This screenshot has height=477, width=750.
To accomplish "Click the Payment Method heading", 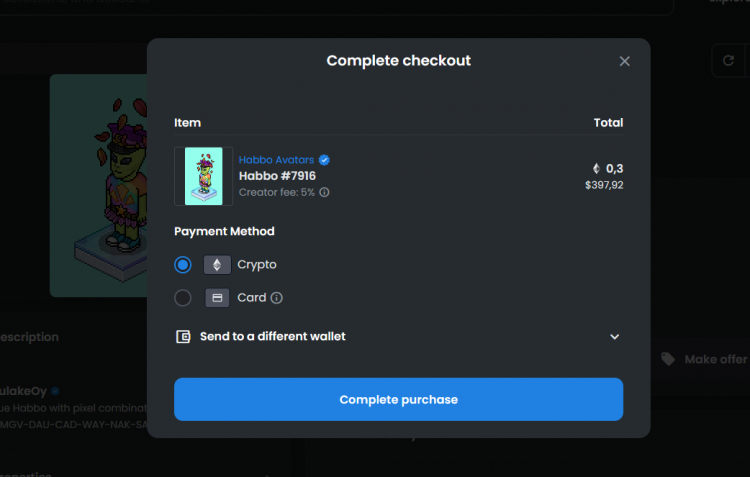I will pos(224,232).
